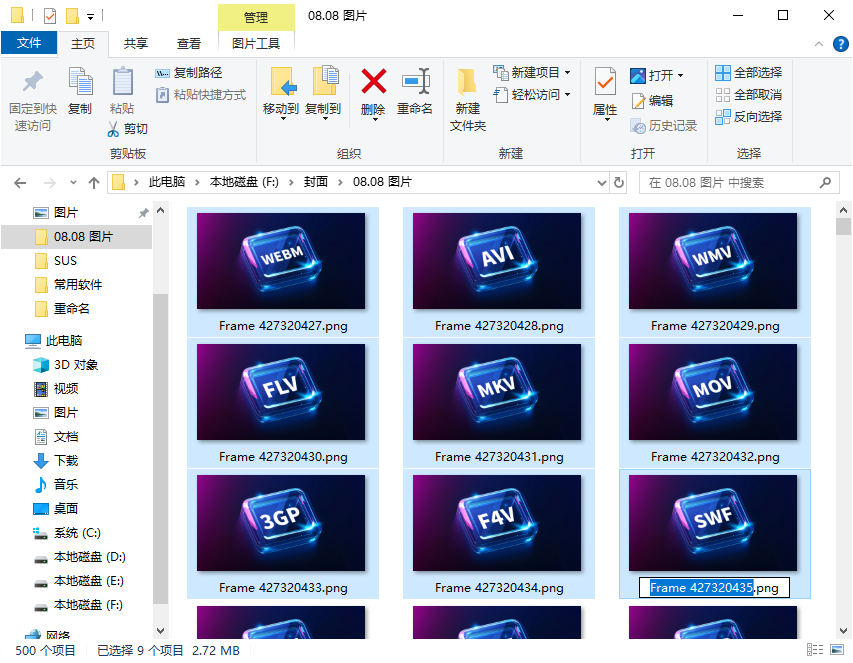Open 桌面 in navigation pane
Screen dimensions: 853x663
[66, 509]
